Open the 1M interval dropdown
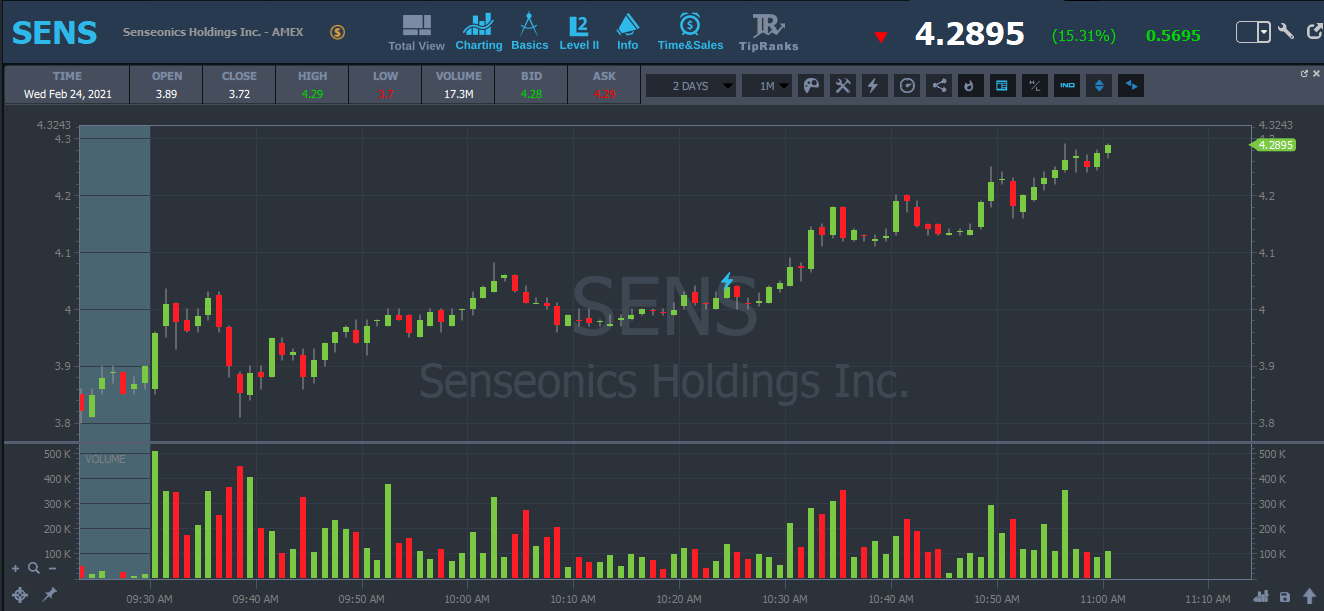Image resolution: width=1324 pixels, height=611 pixels. [x=768, y=86]
